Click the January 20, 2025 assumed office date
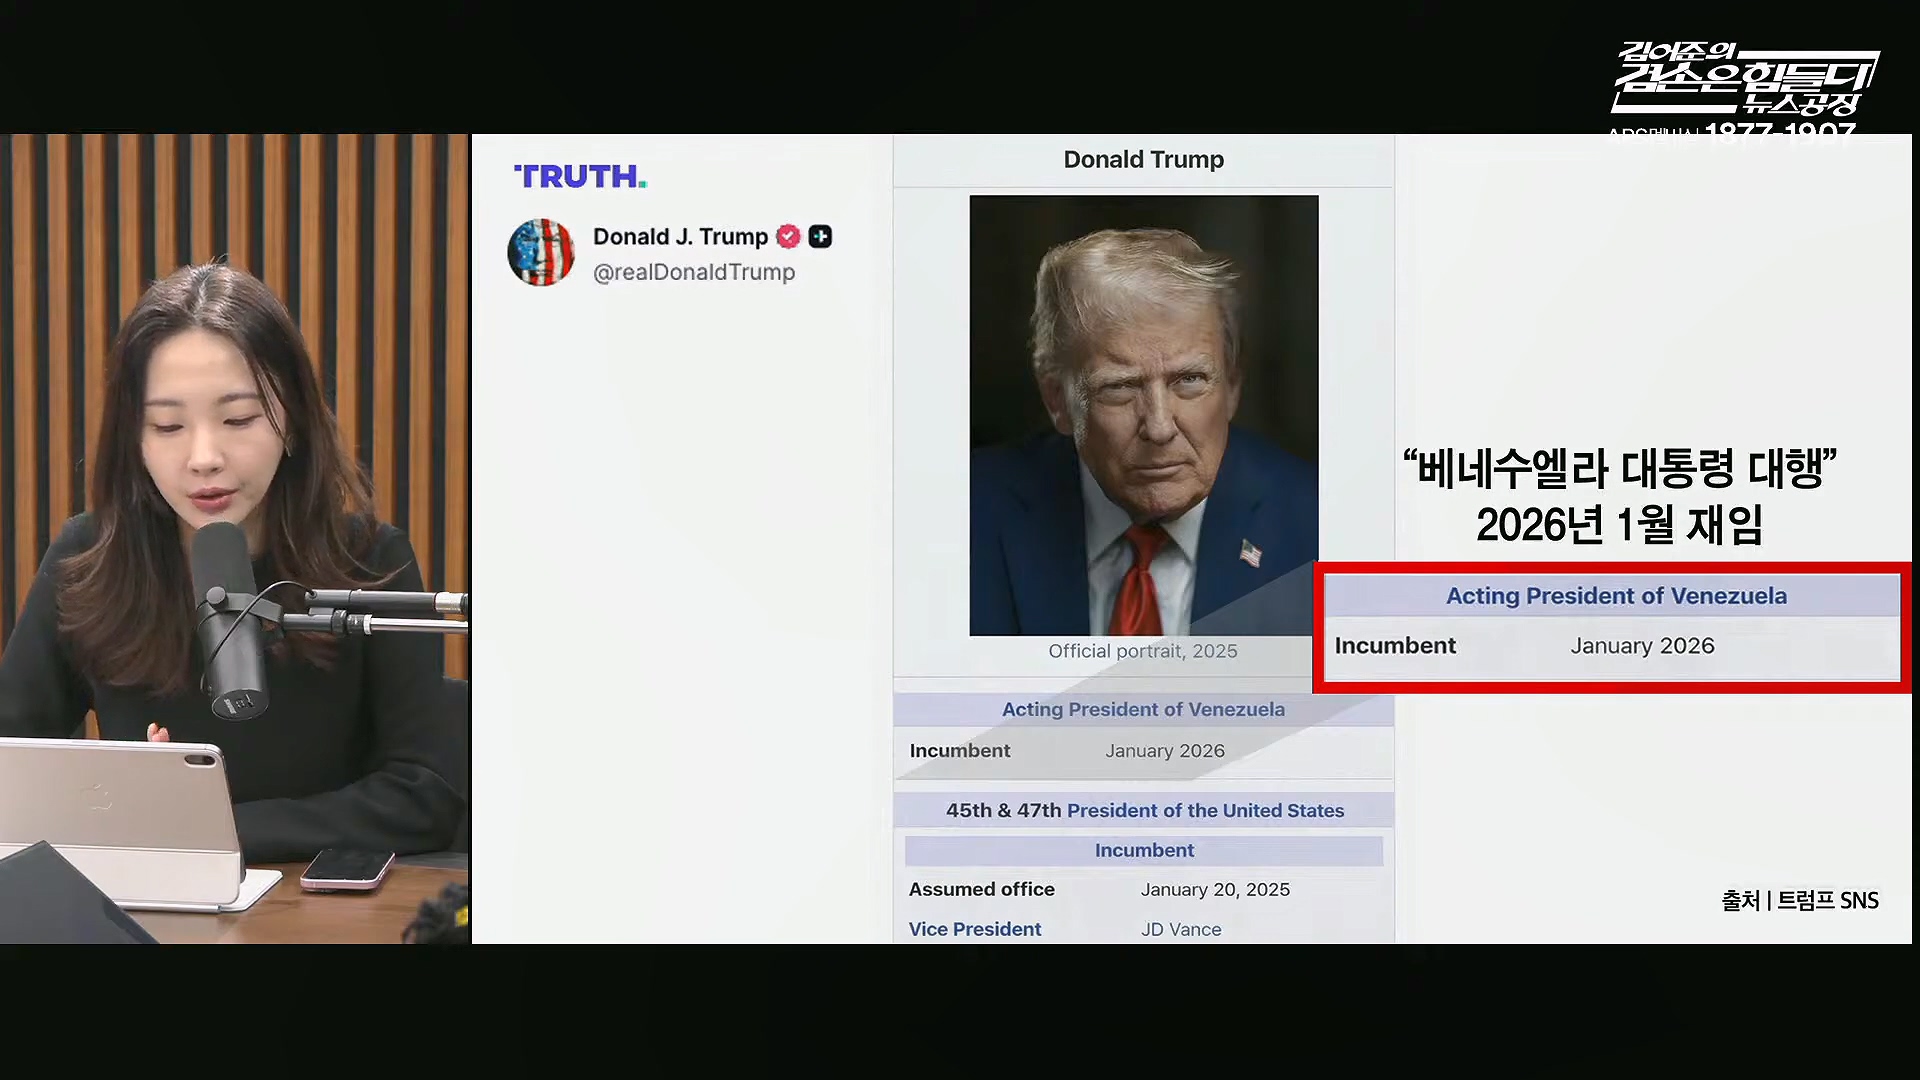This screenshot has width=1920, height=1080. click(x=1215, y=889)
